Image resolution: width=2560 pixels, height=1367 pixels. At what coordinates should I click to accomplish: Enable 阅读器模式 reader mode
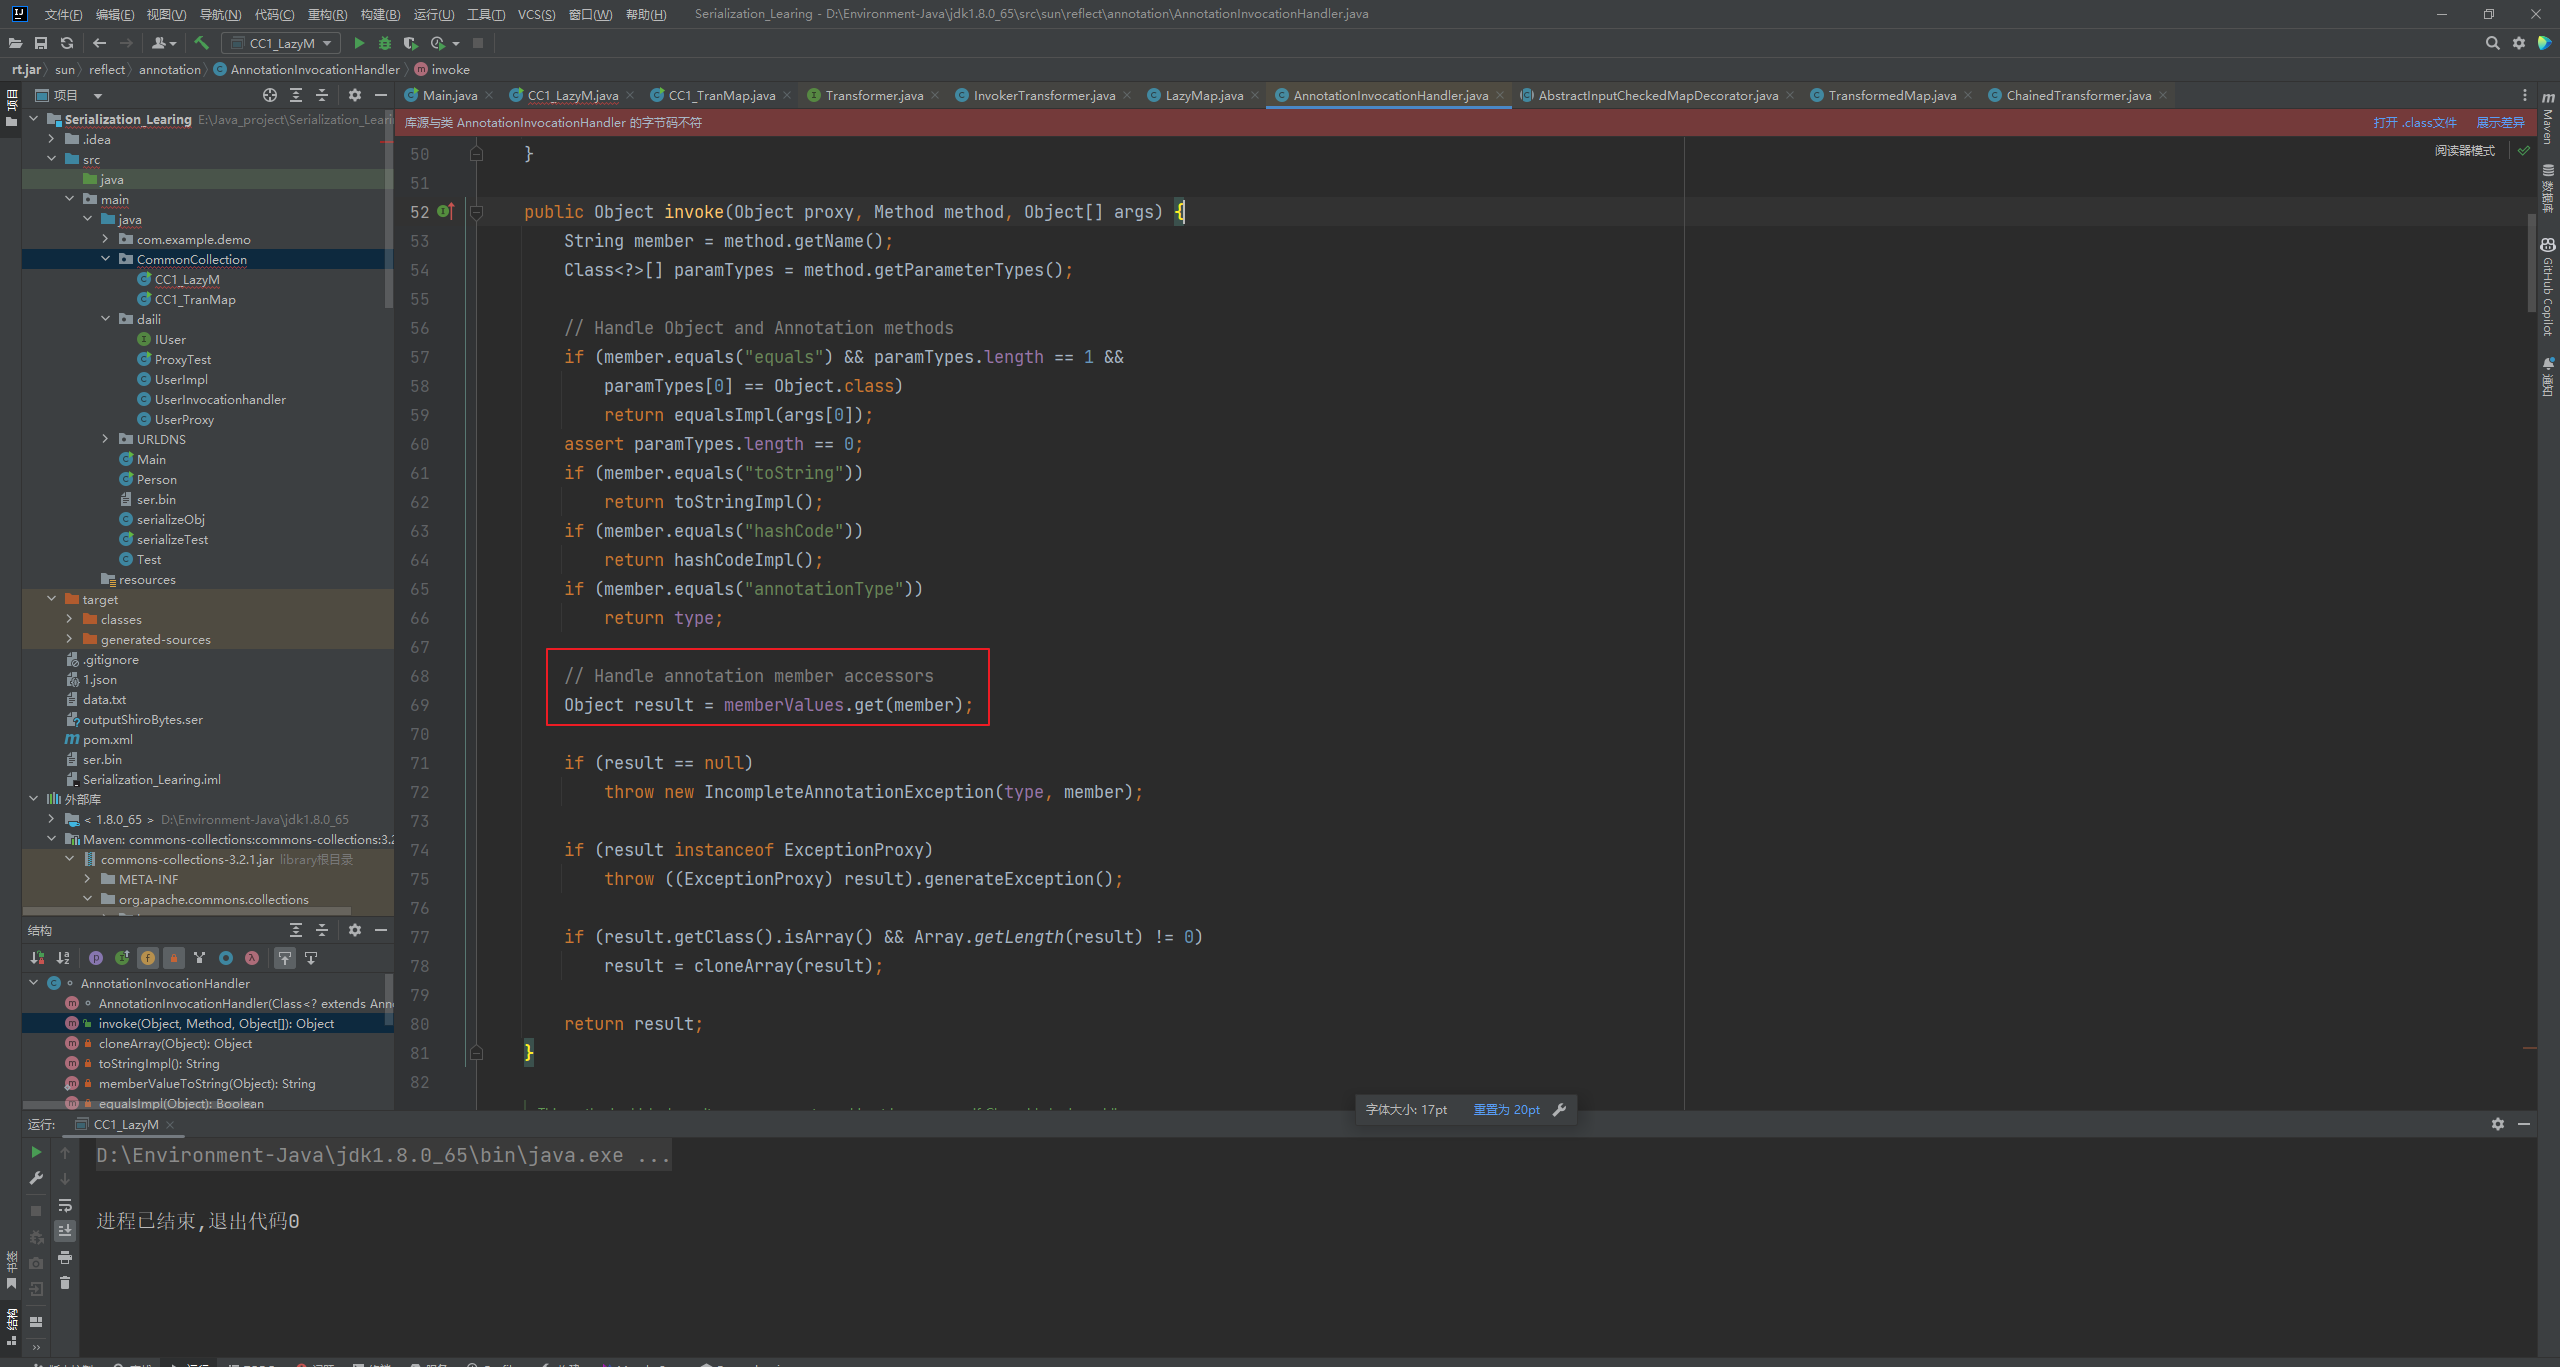click(2465, 150)
